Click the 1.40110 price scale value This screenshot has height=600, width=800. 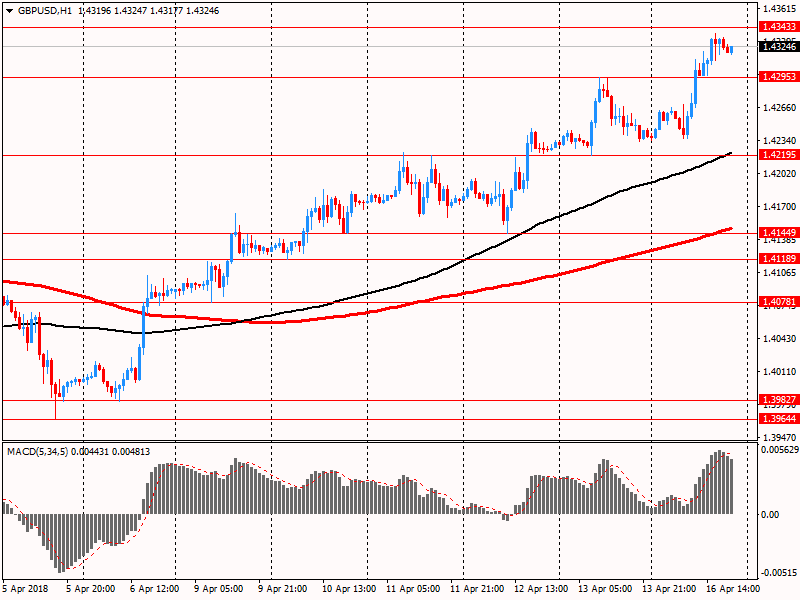(x=780, y=371)
